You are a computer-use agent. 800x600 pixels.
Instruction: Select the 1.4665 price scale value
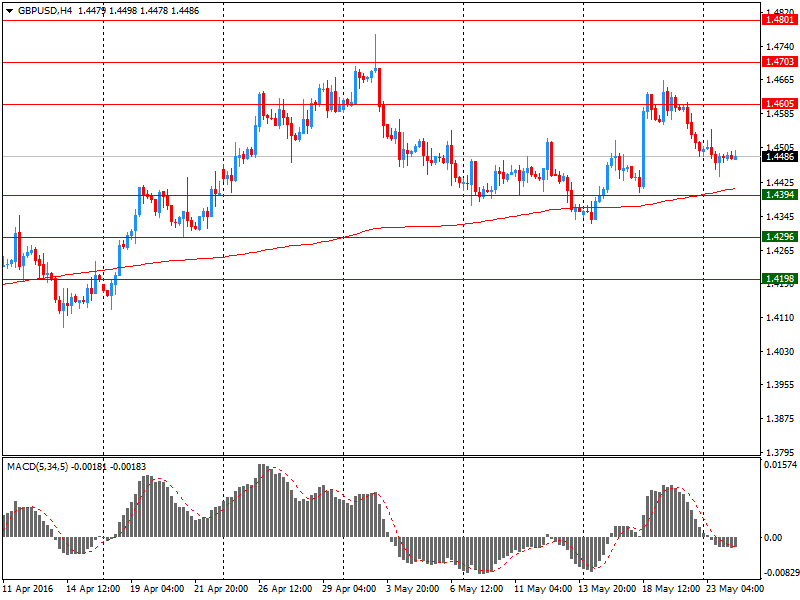coord(780,80)
